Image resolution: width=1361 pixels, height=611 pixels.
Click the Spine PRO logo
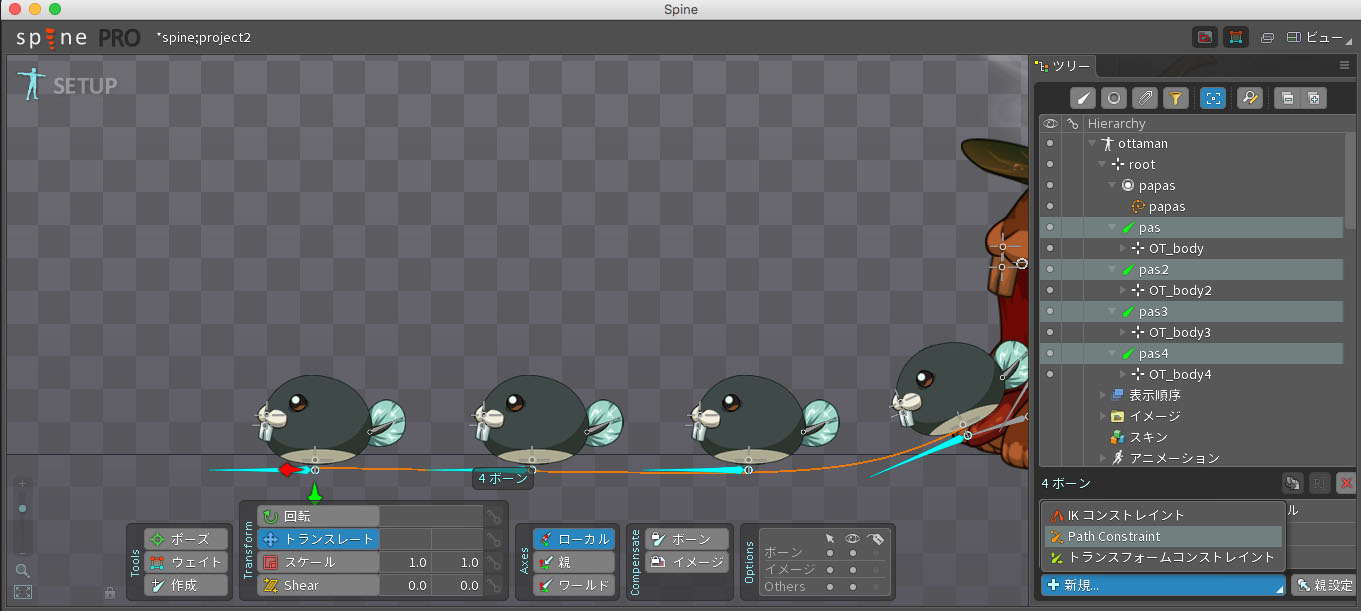77,38
